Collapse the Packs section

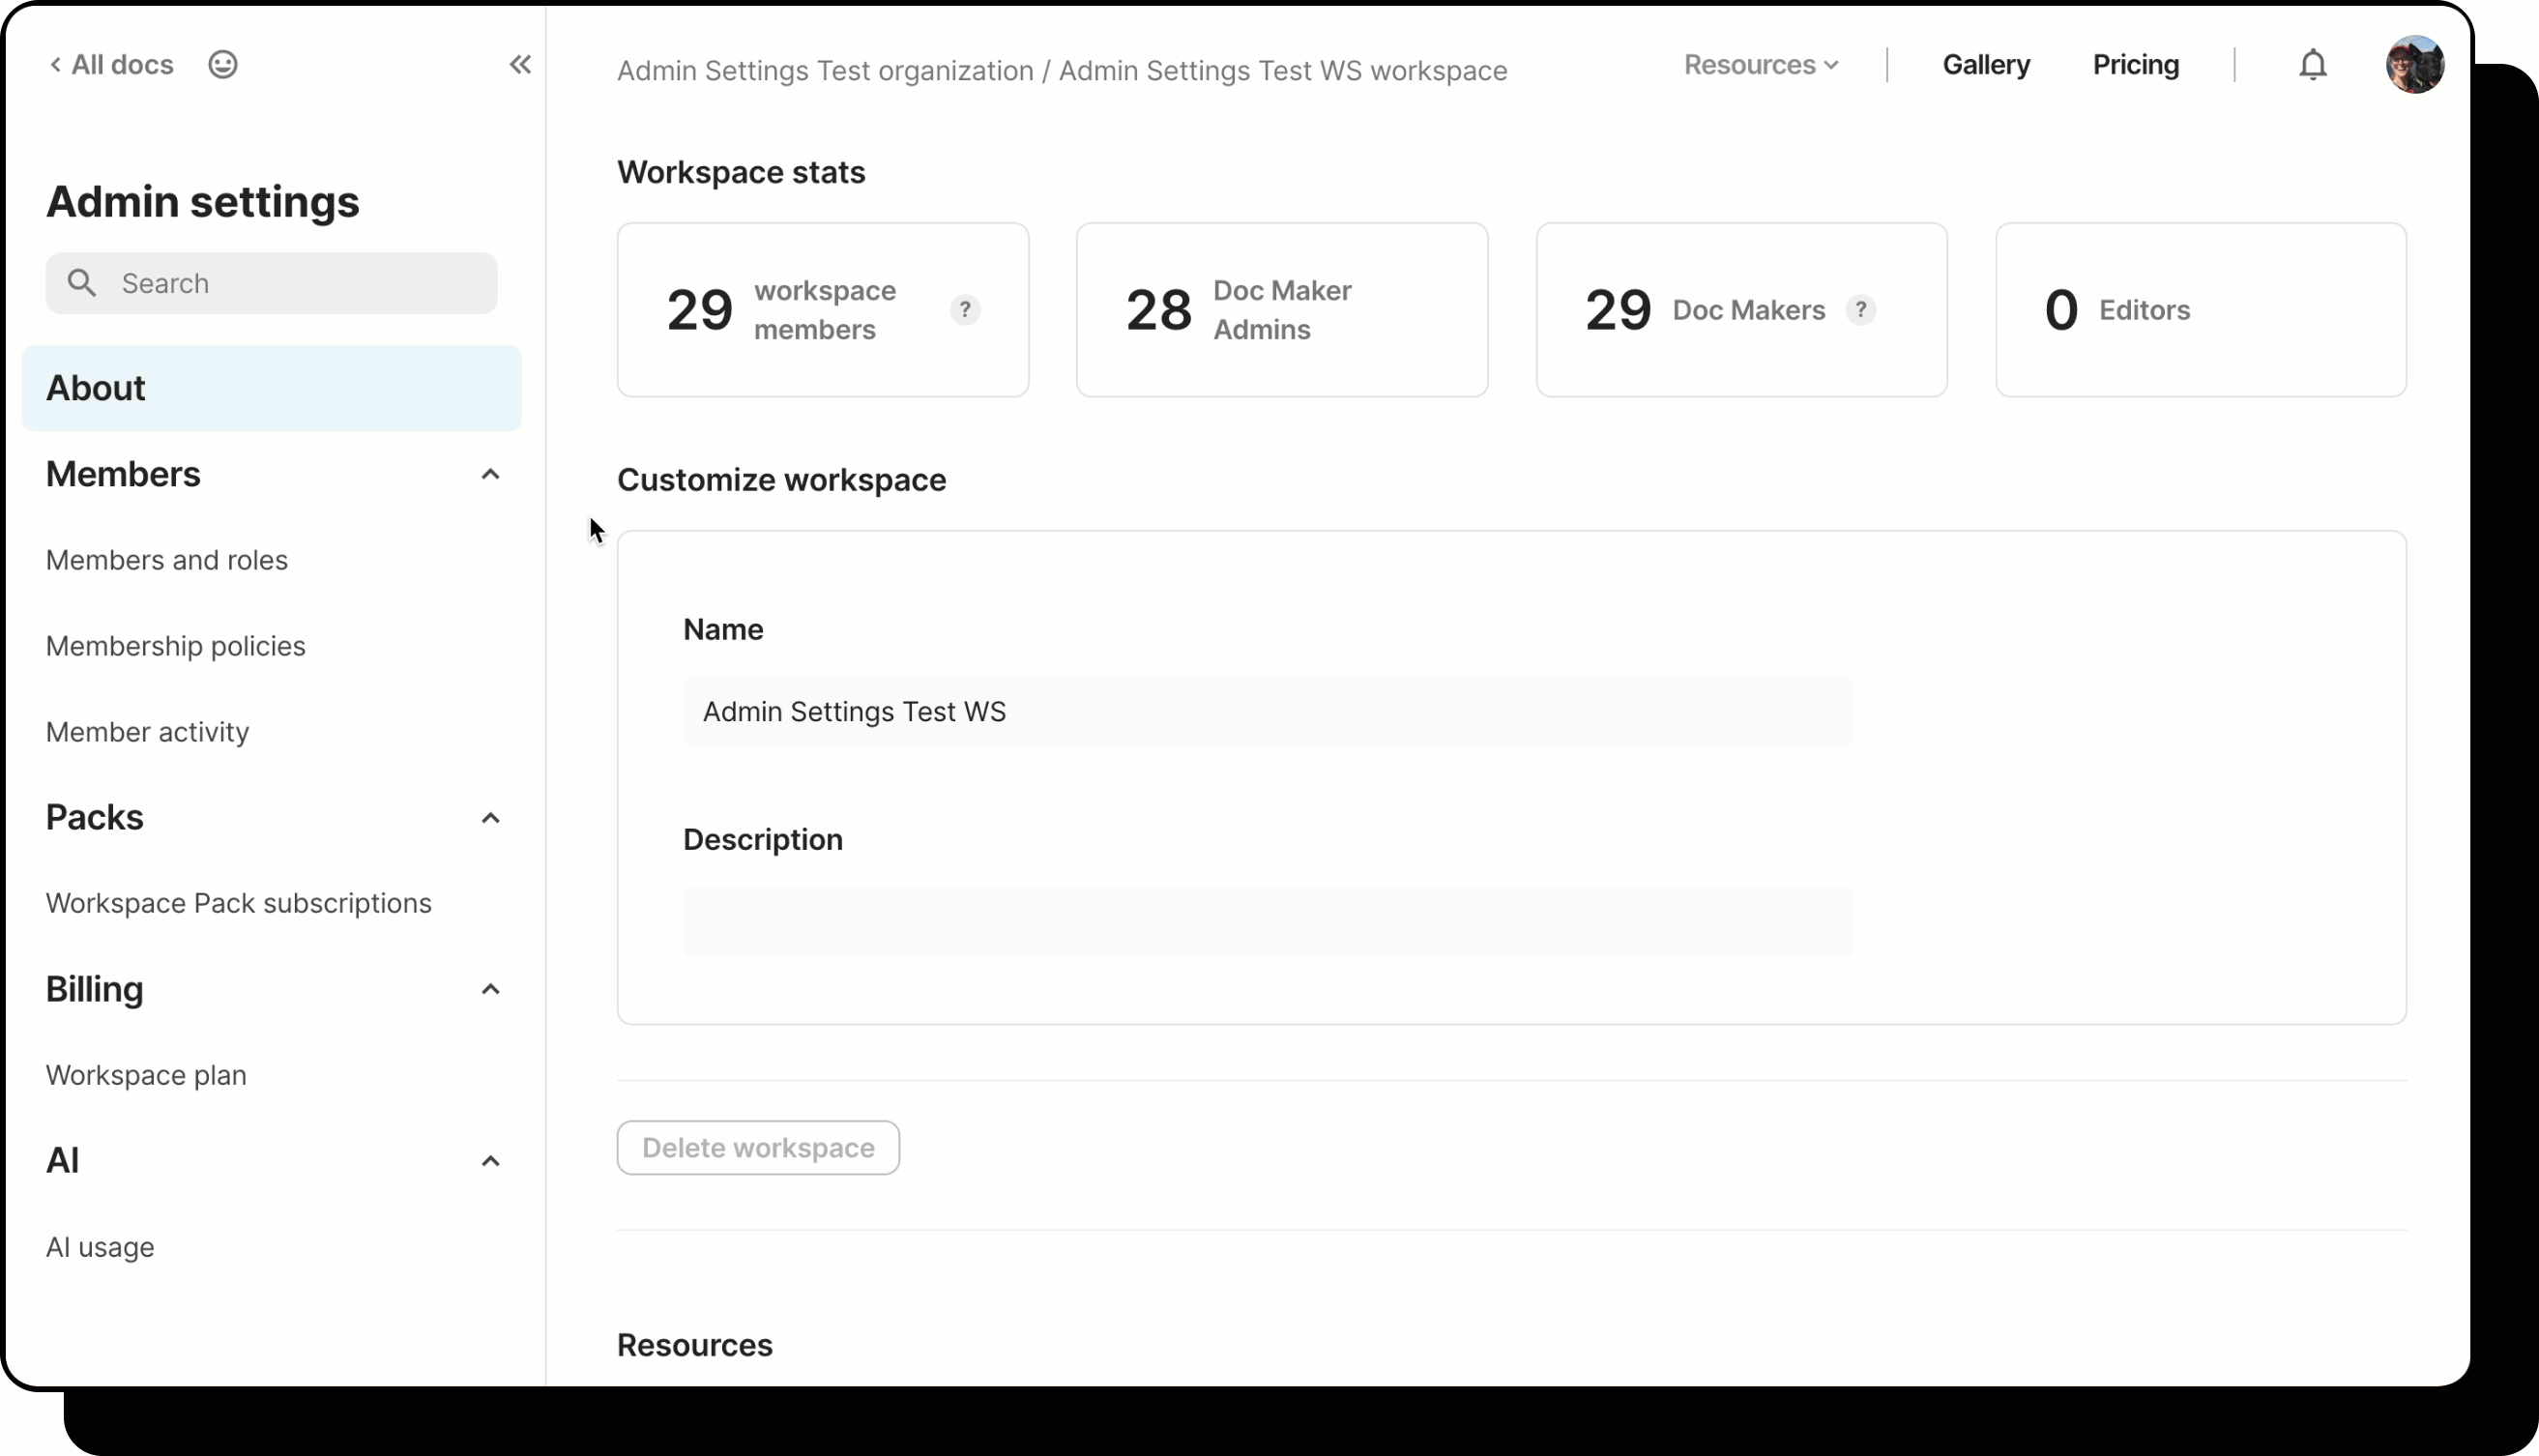pyautogui.click(x=490, y=818)
